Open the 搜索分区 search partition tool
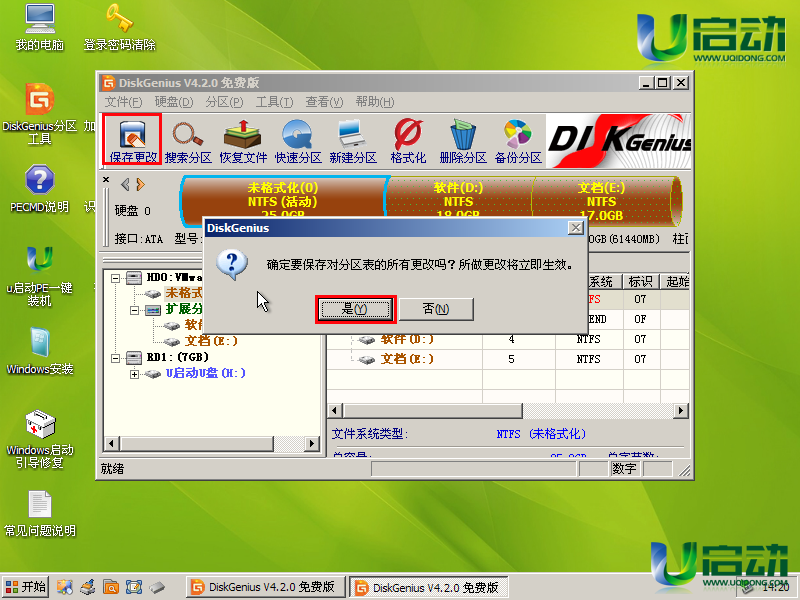 click(188, 141)
